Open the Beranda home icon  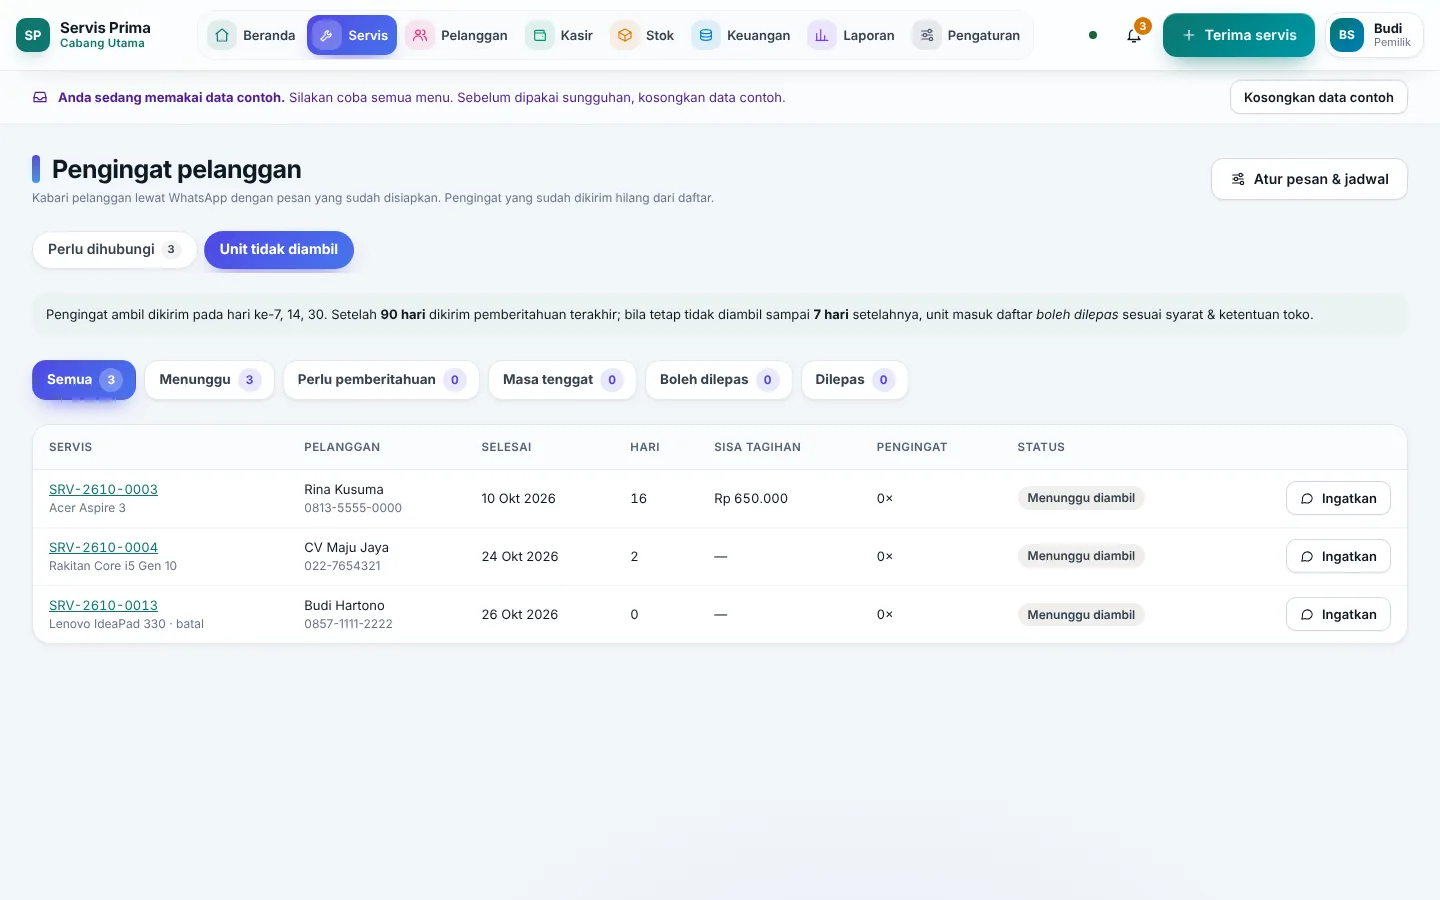pos(222,35)
